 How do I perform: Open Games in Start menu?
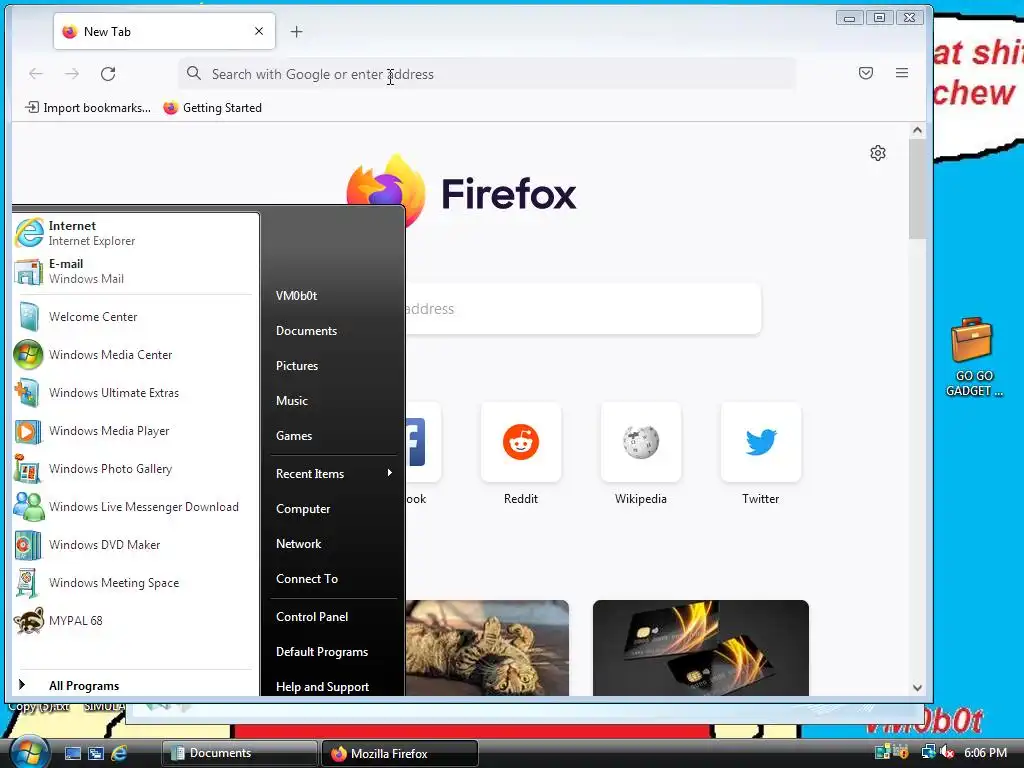333,436
